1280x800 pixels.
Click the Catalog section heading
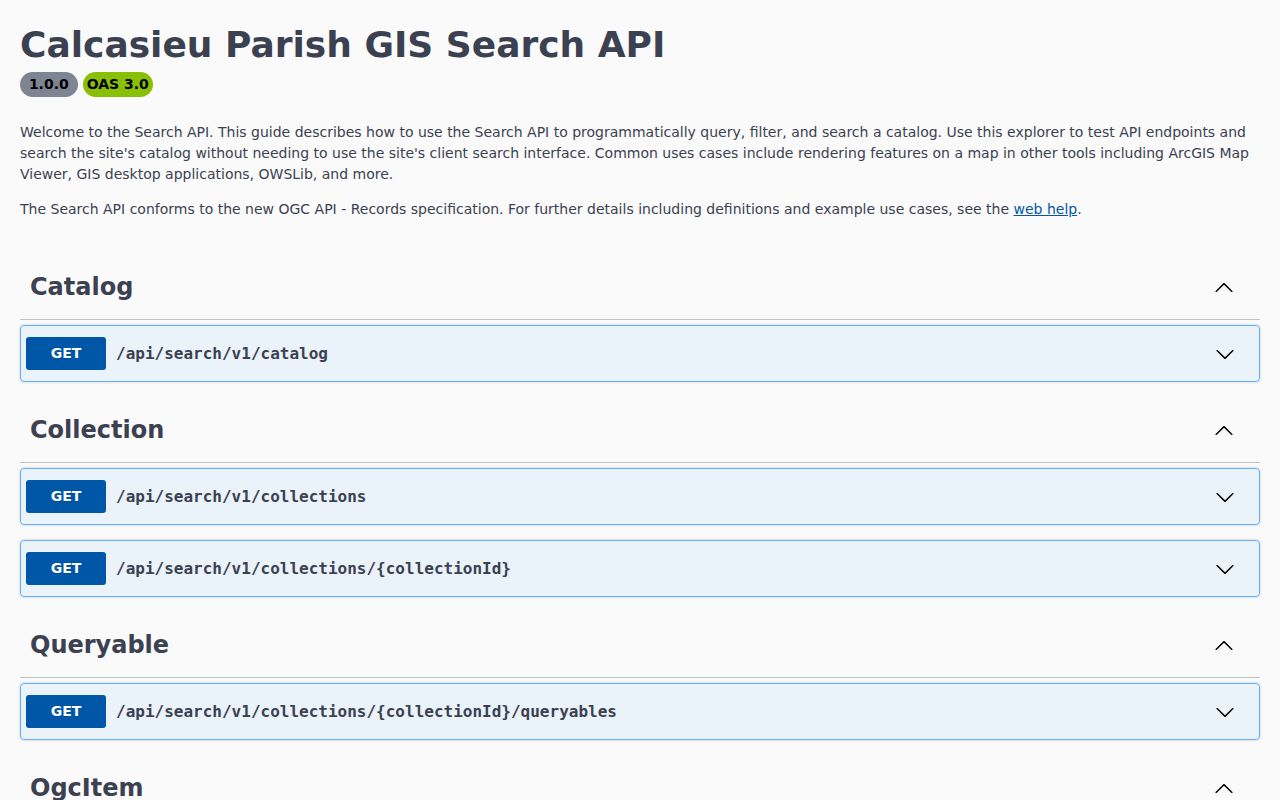click(x=81, y=287)
